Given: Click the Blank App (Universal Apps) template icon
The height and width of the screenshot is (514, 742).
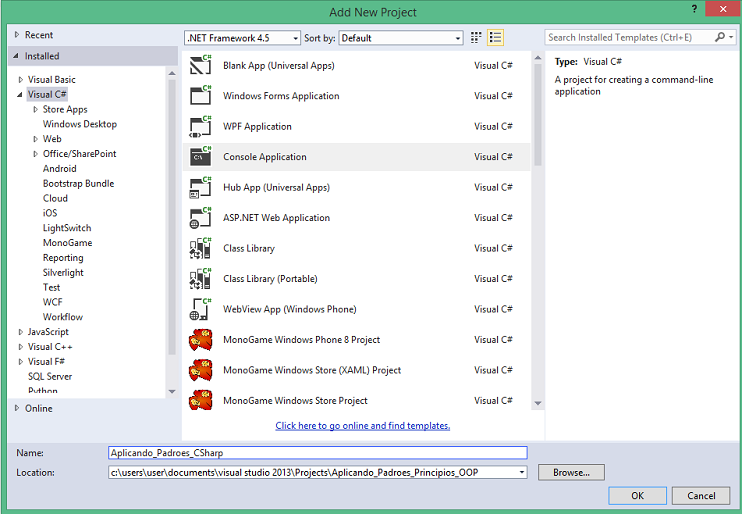Looking at the screenshot, I should pyautogui.click(x=200, y=65).
